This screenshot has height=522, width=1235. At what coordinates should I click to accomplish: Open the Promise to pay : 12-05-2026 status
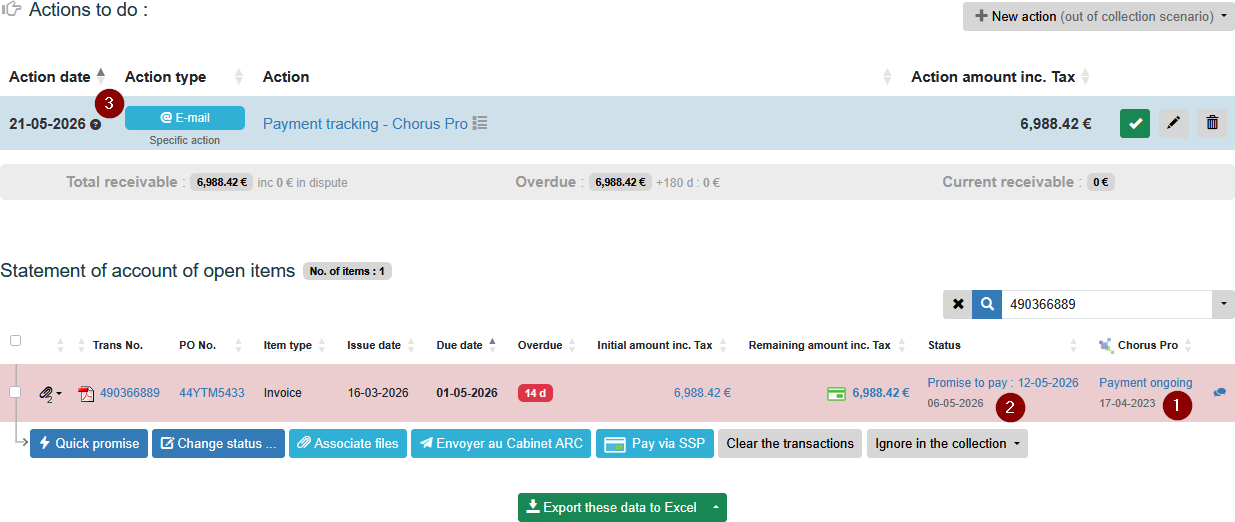click(1003, 383)
